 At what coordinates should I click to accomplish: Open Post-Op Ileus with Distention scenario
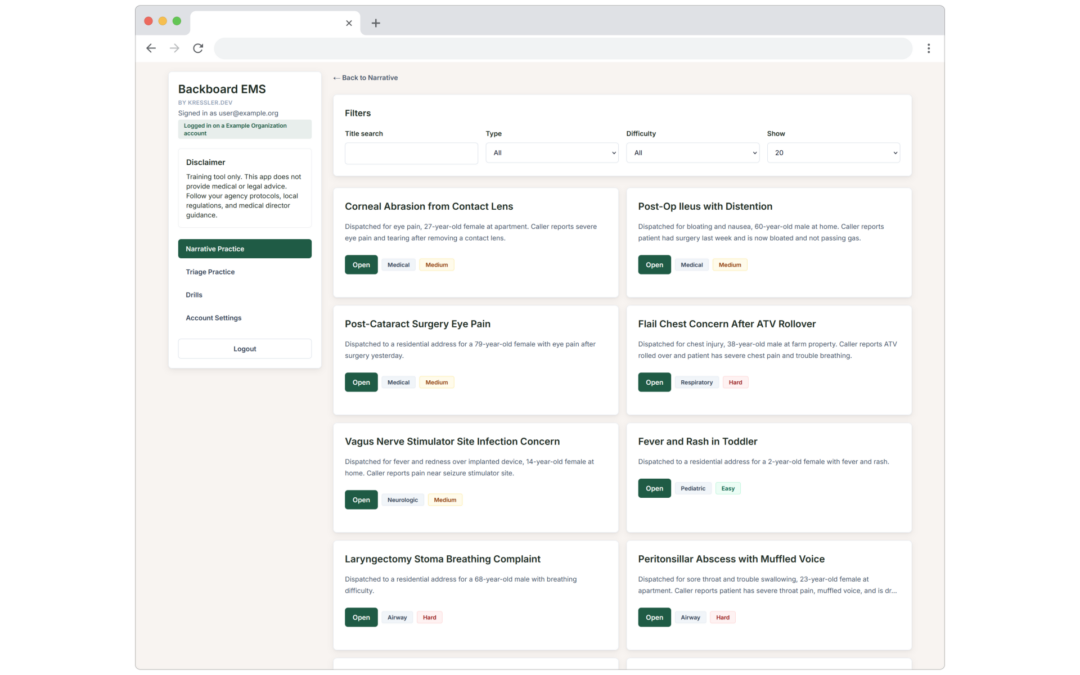click(x=654, y=264)
